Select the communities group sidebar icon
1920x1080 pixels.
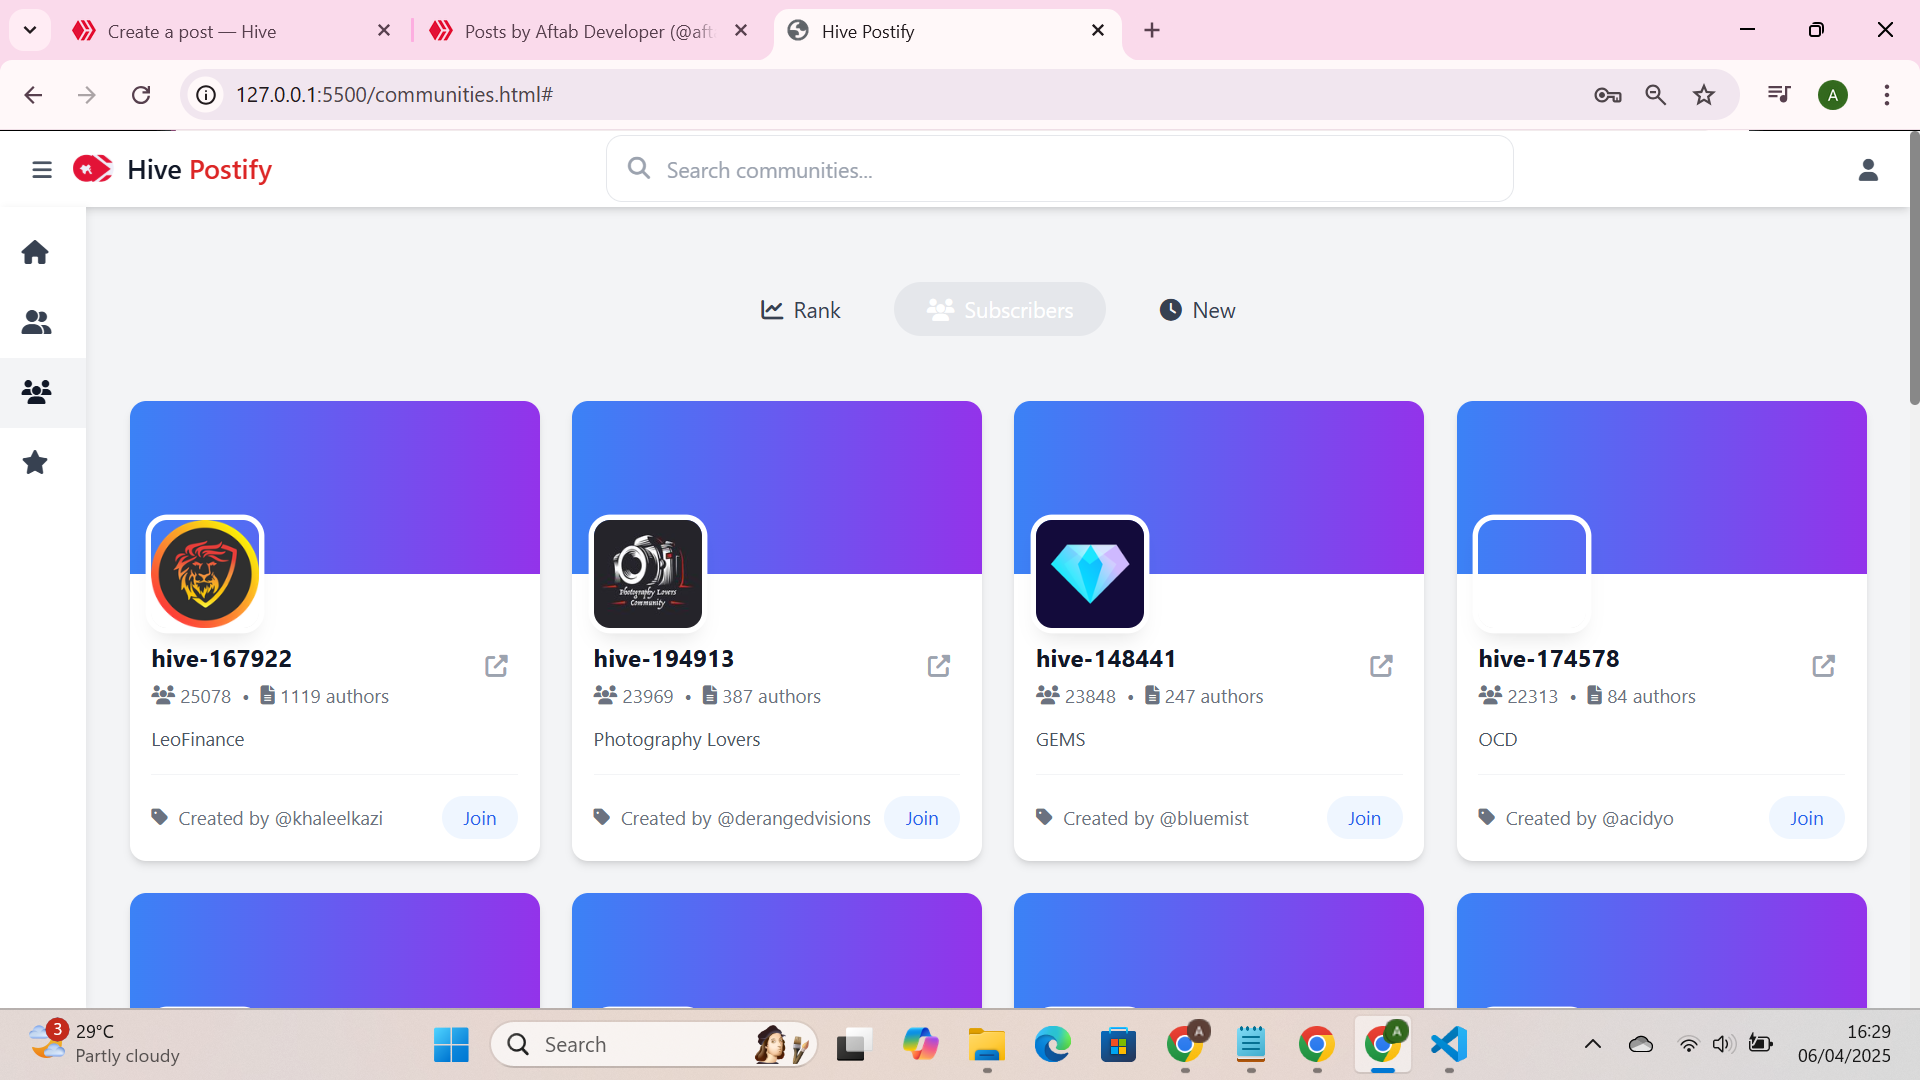(36, 392)
